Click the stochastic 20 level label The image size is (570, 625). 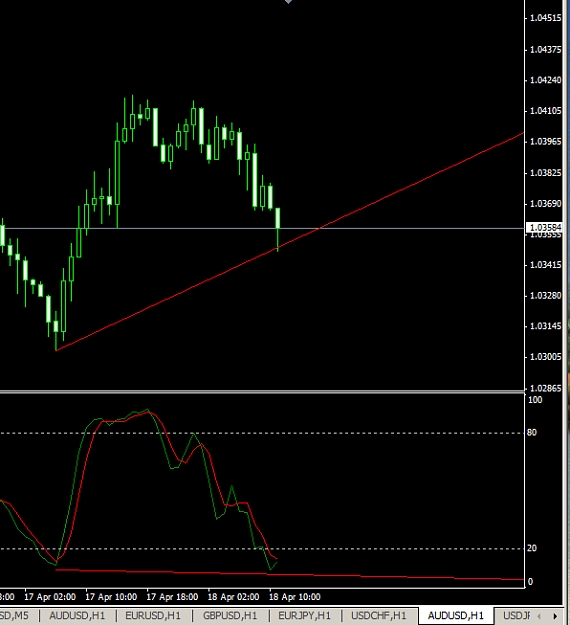(532, 548)
